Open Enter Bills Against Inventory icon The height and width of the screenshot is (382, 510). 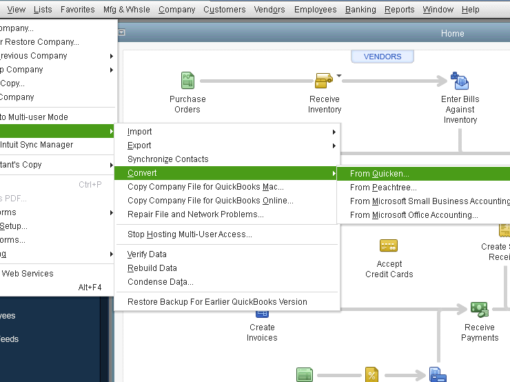pyautogui.click(x=460, y=81)
